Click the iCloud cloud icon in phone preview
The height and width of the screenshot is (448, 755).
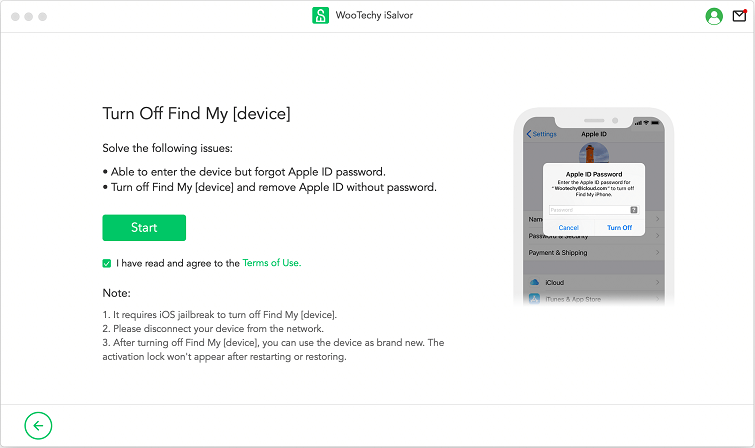tap(535, 283)
